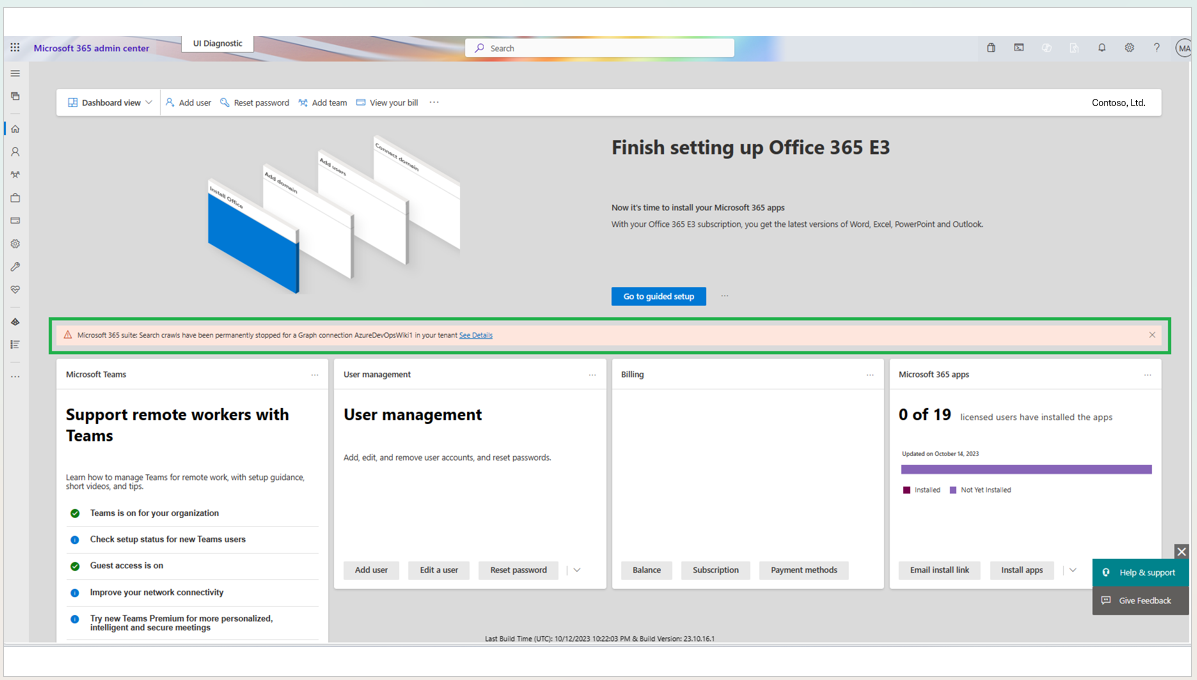Screen dimensions: 1197x680
Task: Open the Users person icon in sidebar
Action: pos(15,152)
